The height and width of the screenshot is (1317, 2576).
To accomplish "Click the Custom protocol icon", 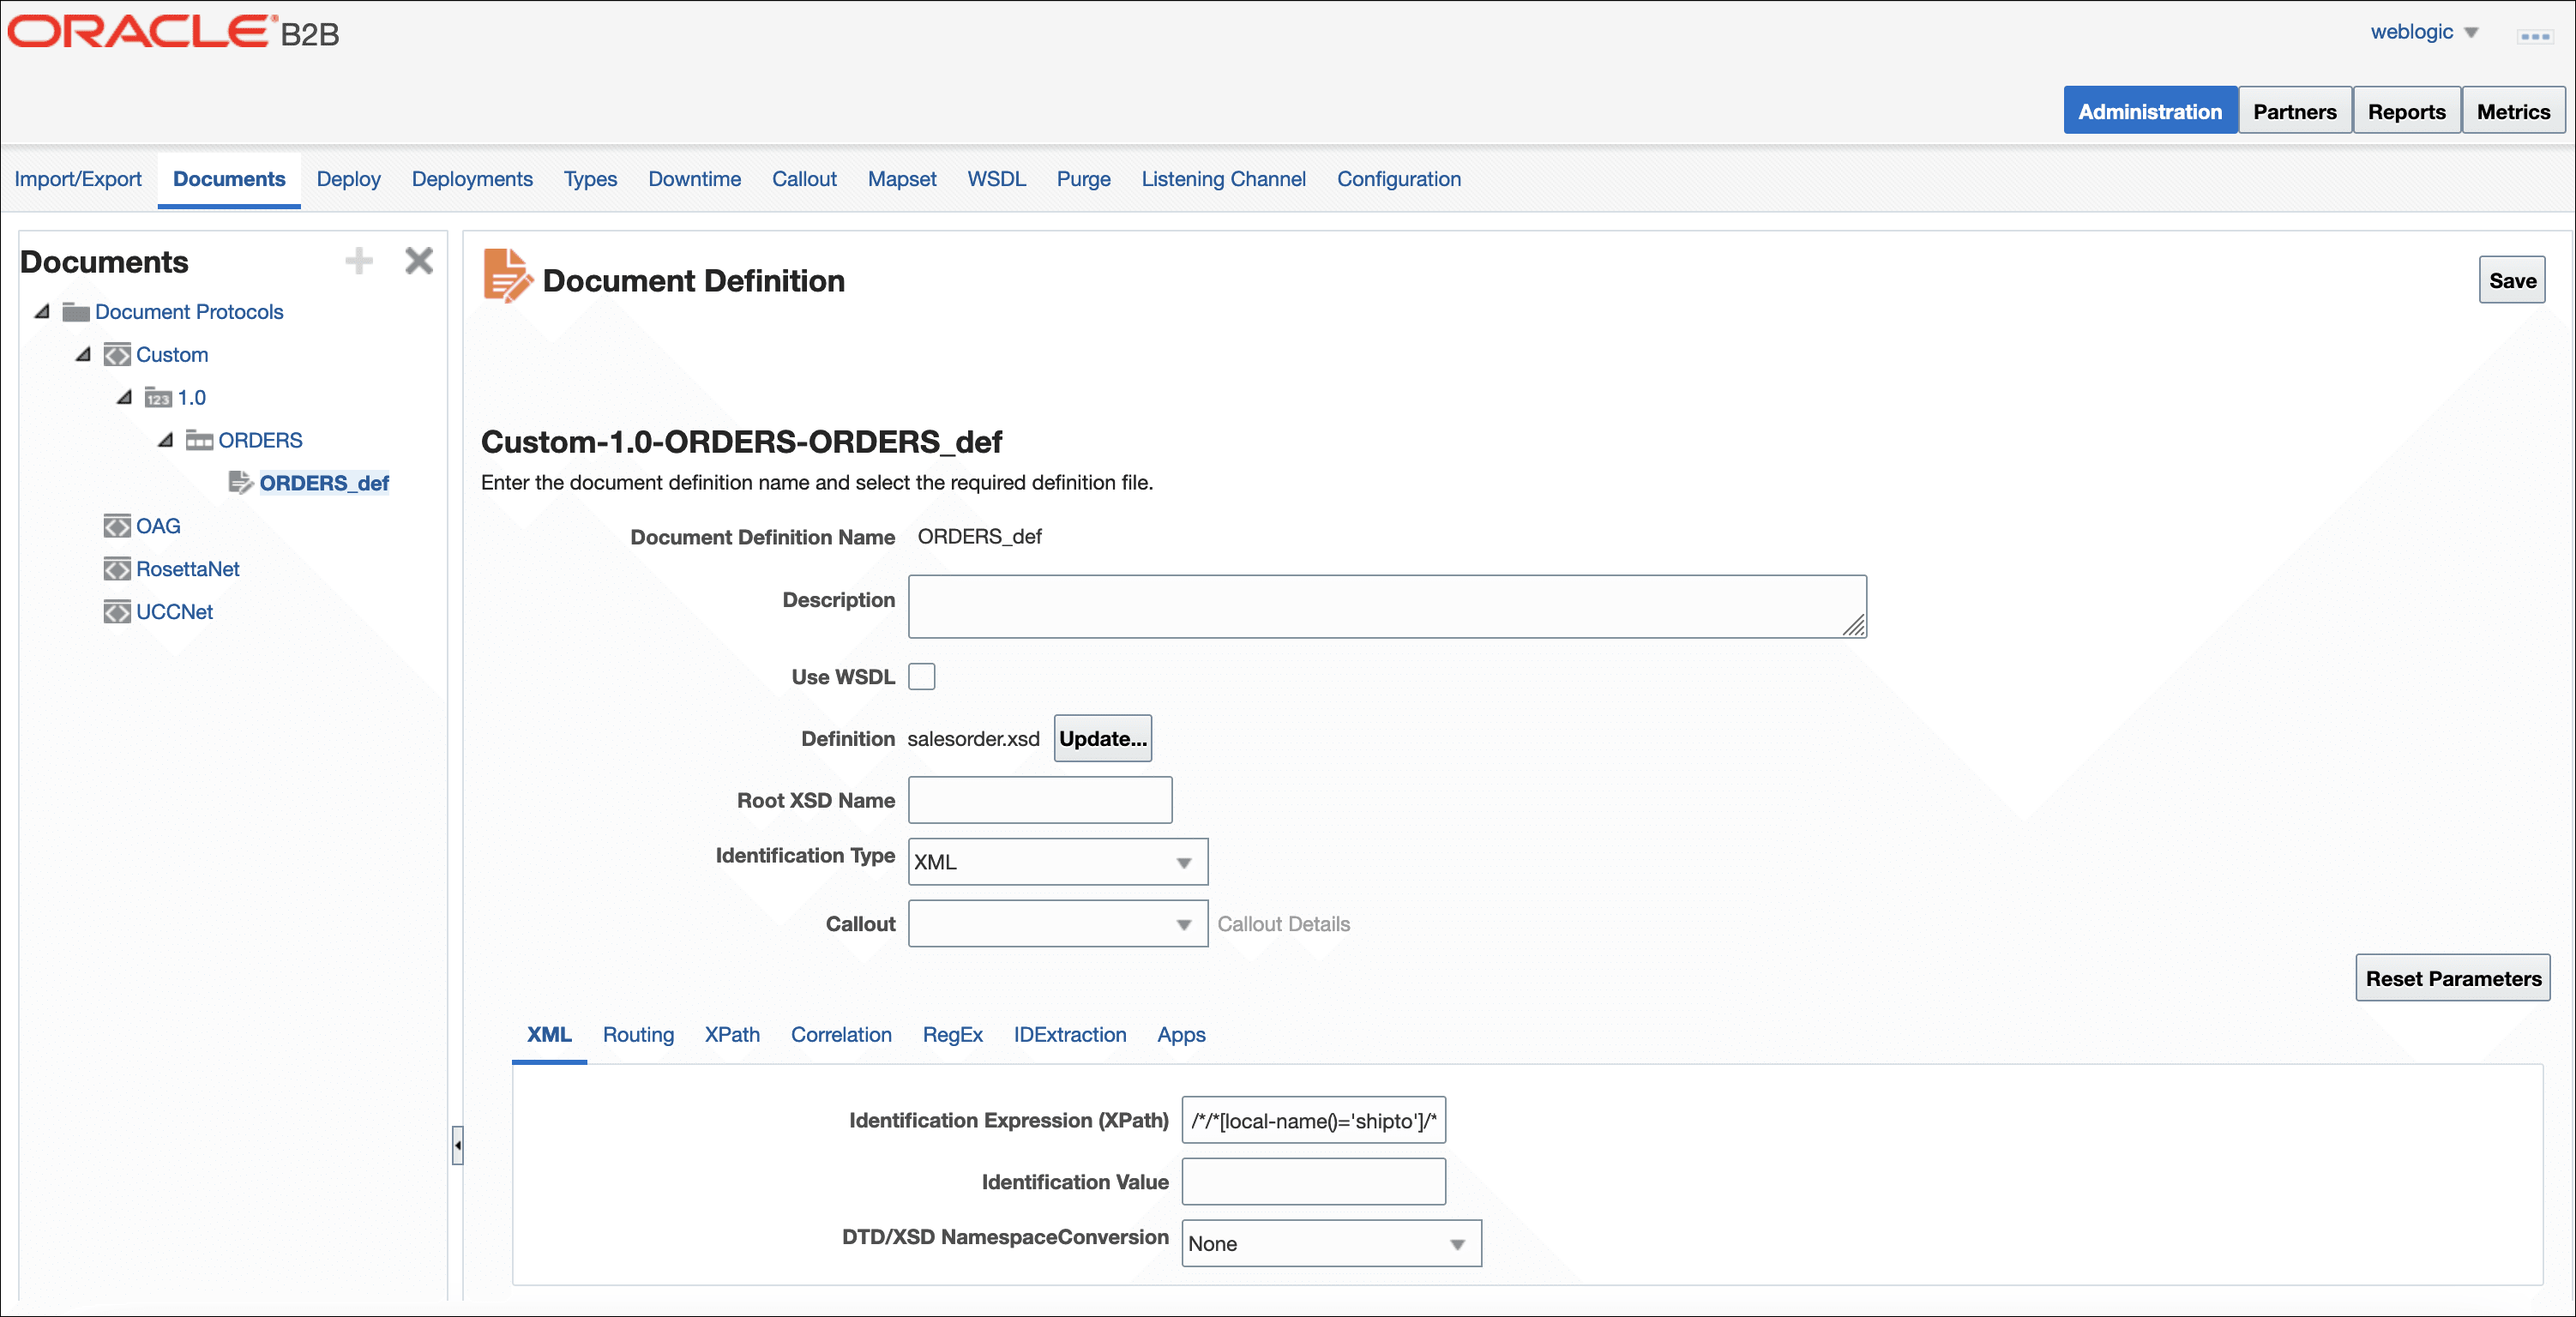I will coord(117,355).
